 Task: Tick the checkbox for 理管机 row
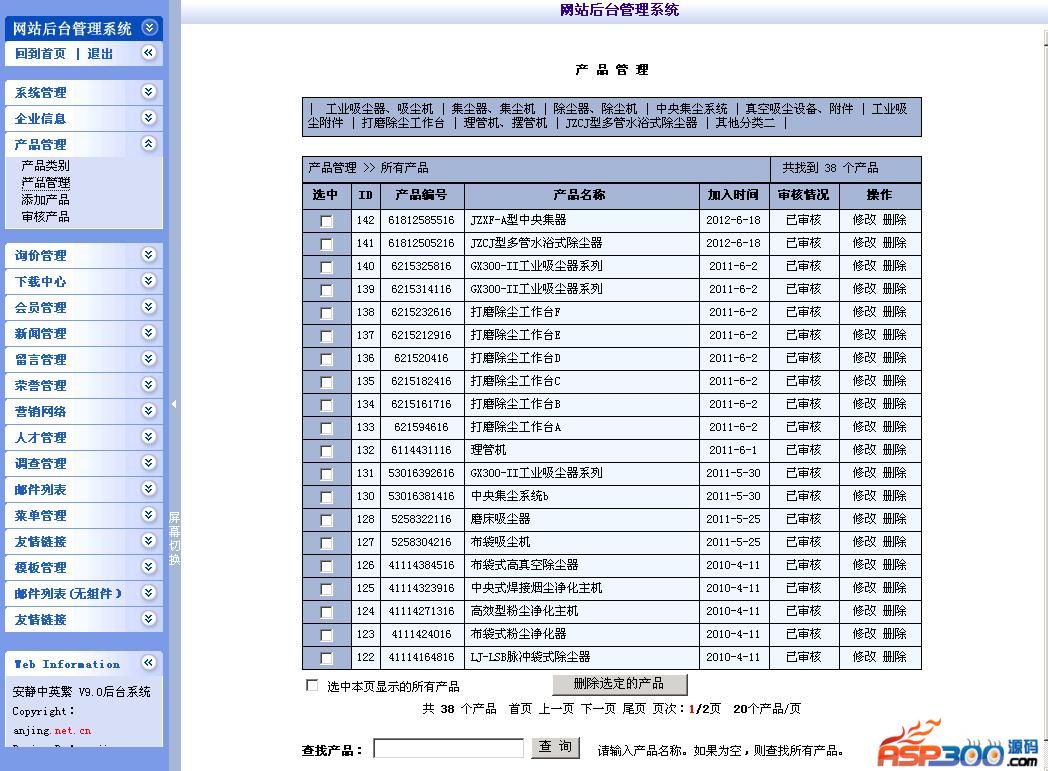(x=326, y=451)
